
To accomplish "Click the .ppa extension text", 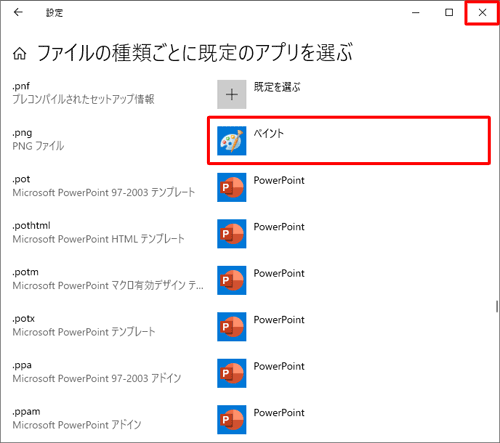I will pyautogui.click(x=22, y=365).
